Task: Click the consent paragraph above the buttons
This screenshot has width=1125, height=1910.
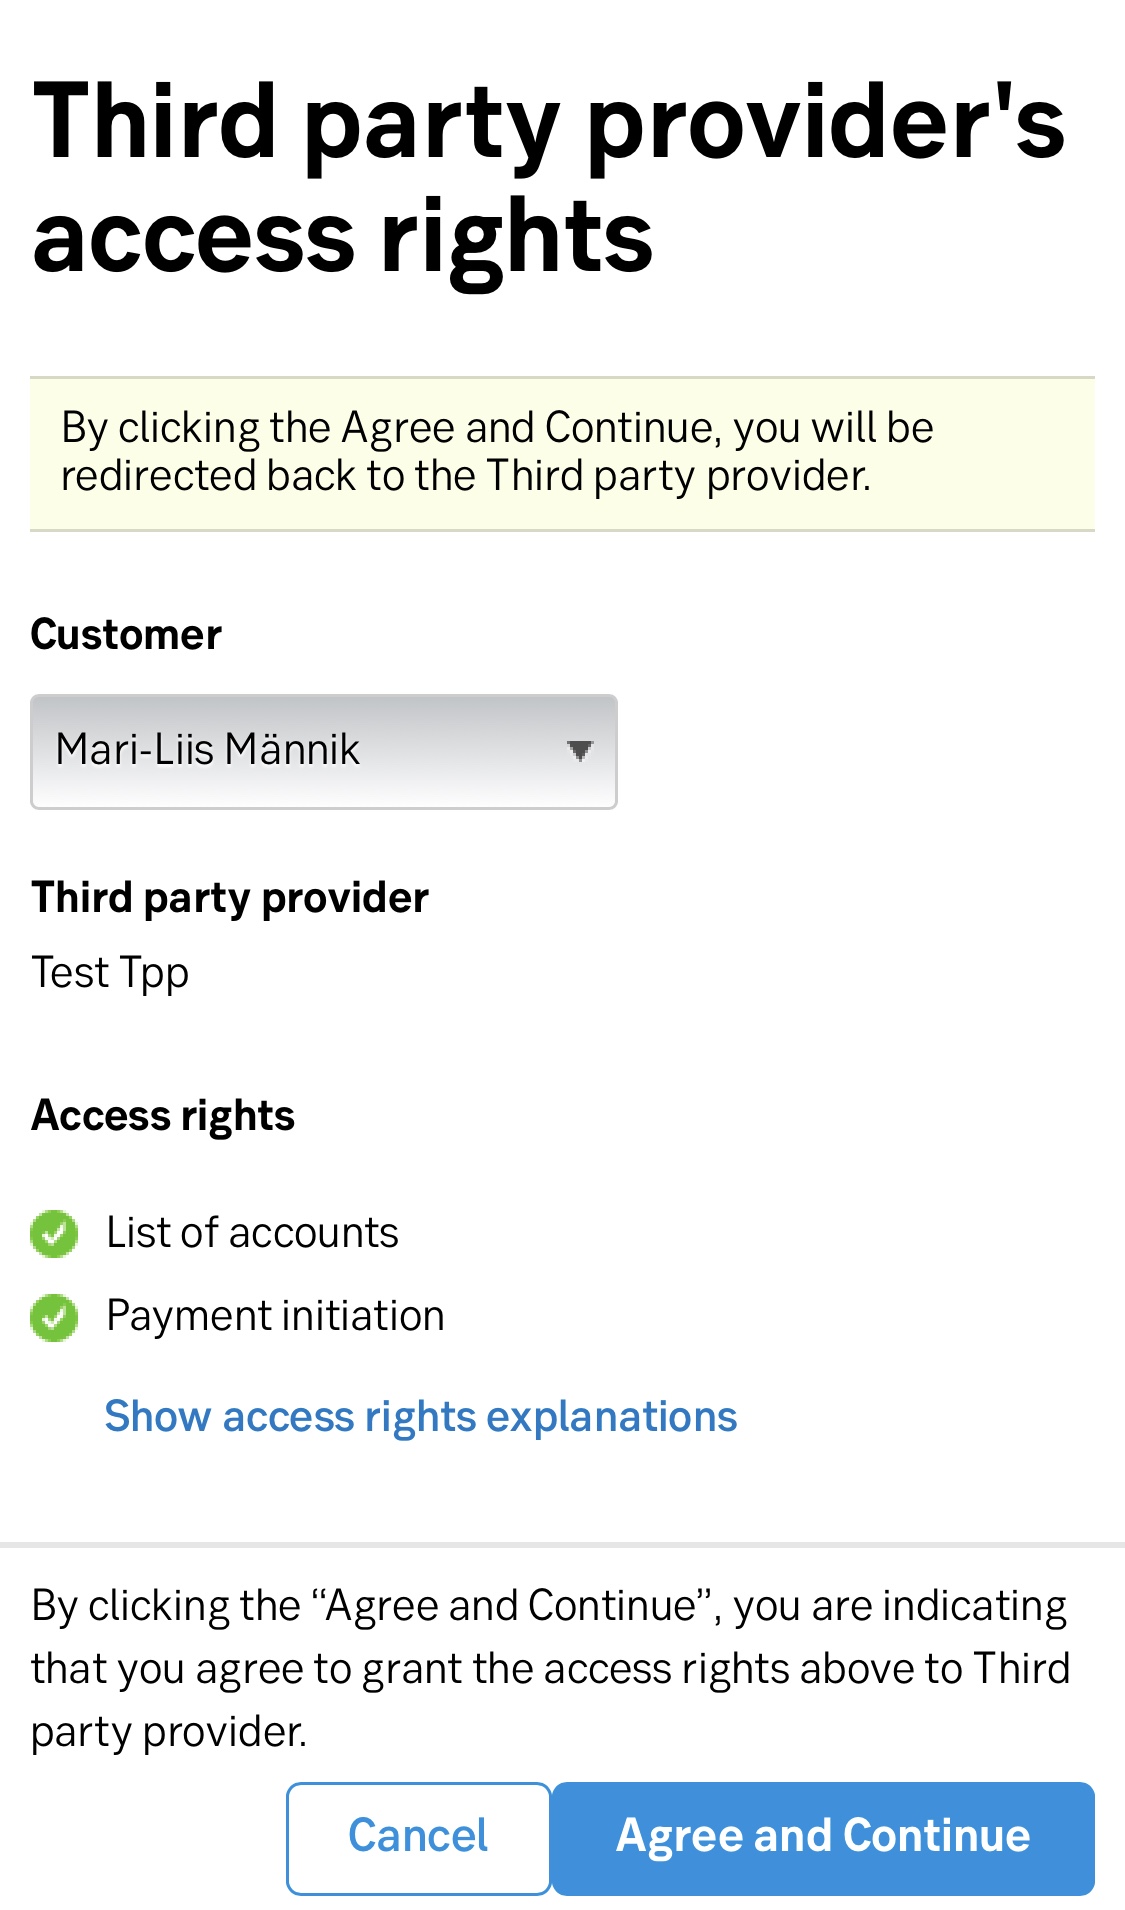Action: pos(550,1668)
